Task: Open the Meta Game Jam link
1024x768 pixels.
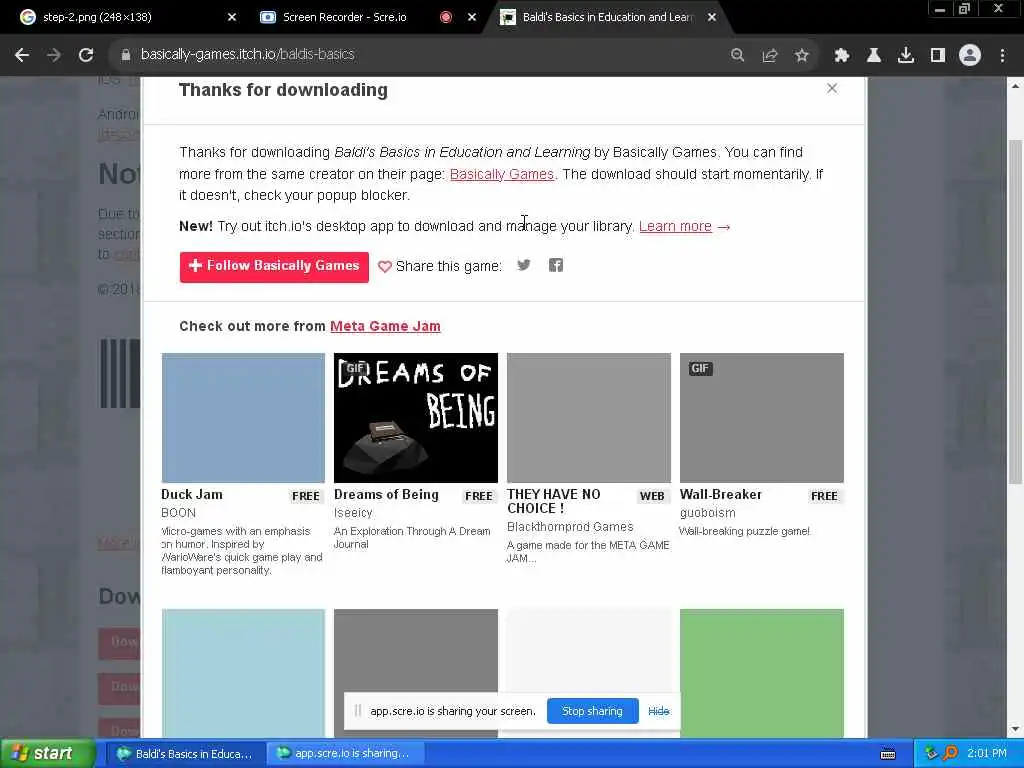Action: tap(385, 326)
